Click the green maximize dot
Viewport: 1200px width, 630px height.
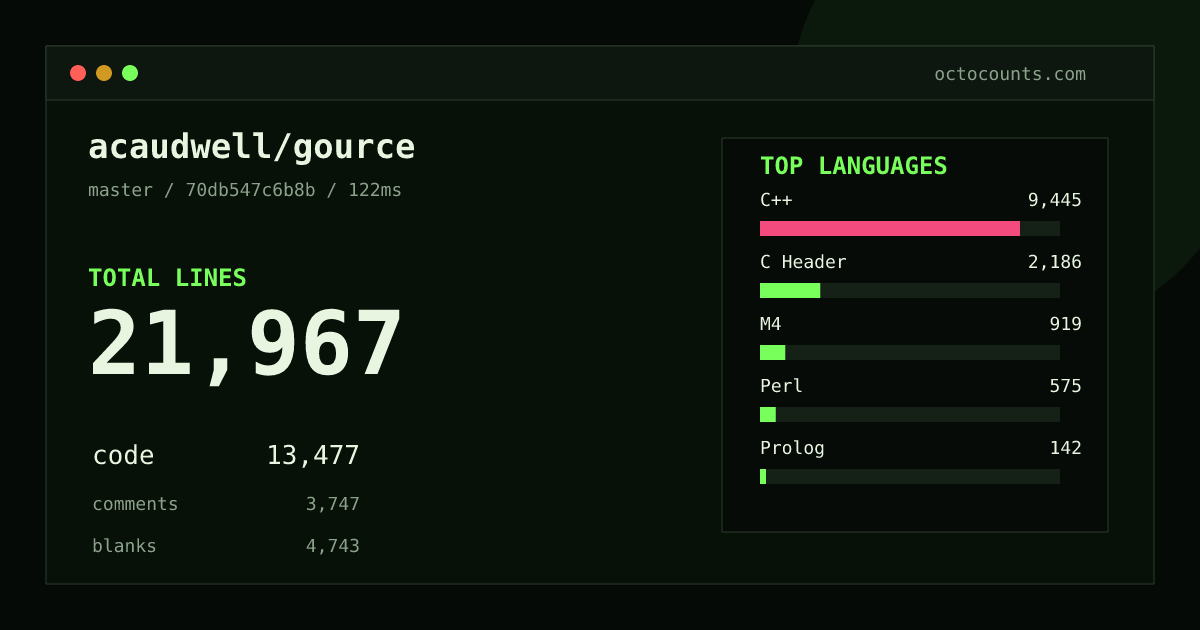(130, 73)
